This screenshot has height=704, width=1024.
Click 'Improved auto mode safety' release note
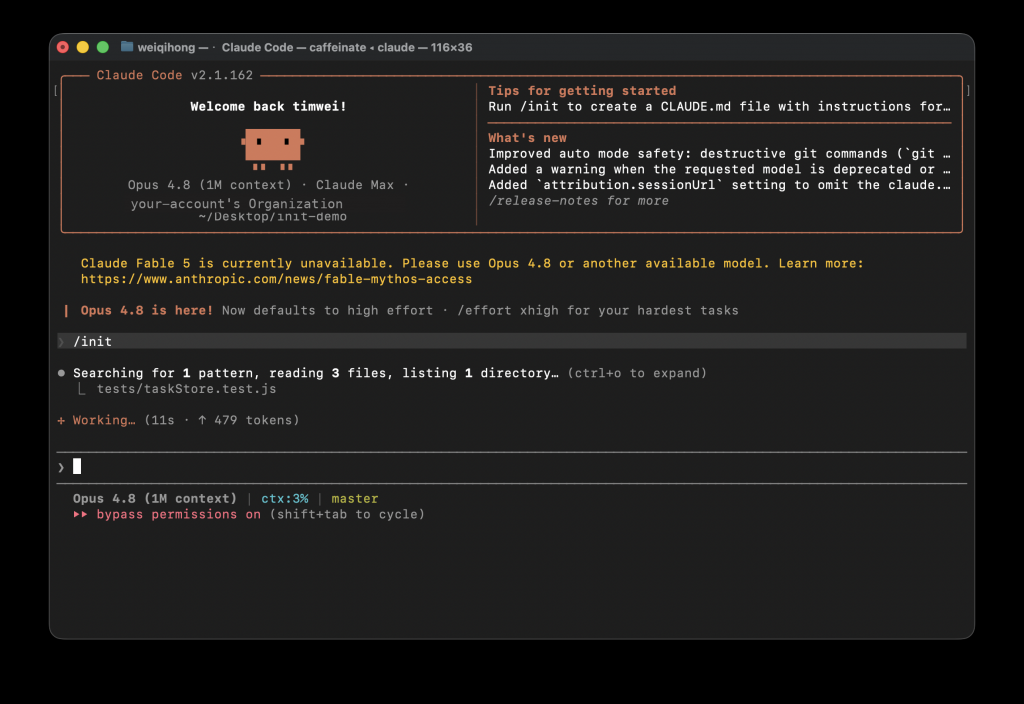tap(719, 153)
